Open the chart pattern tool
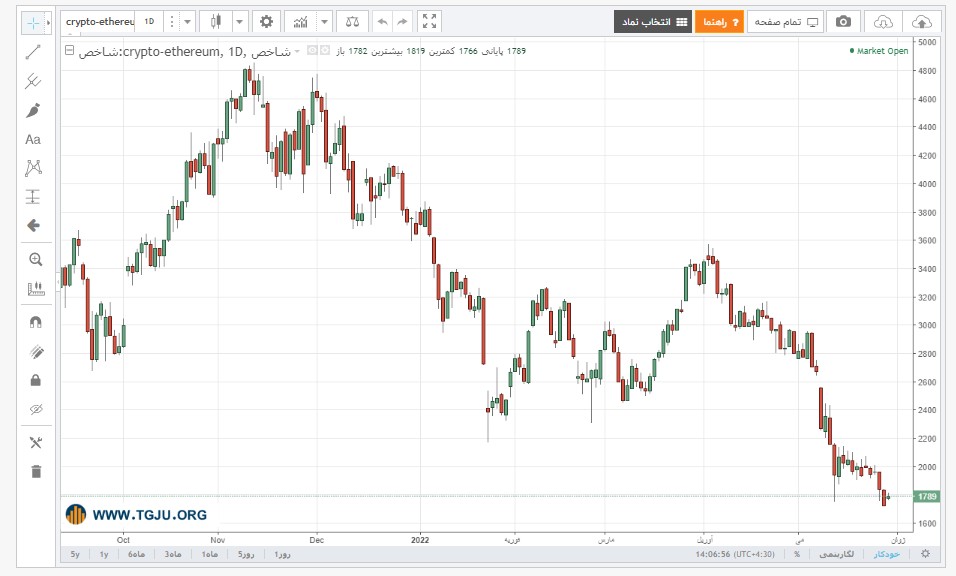This screenshot has width=956, height=576. [33, 168]
